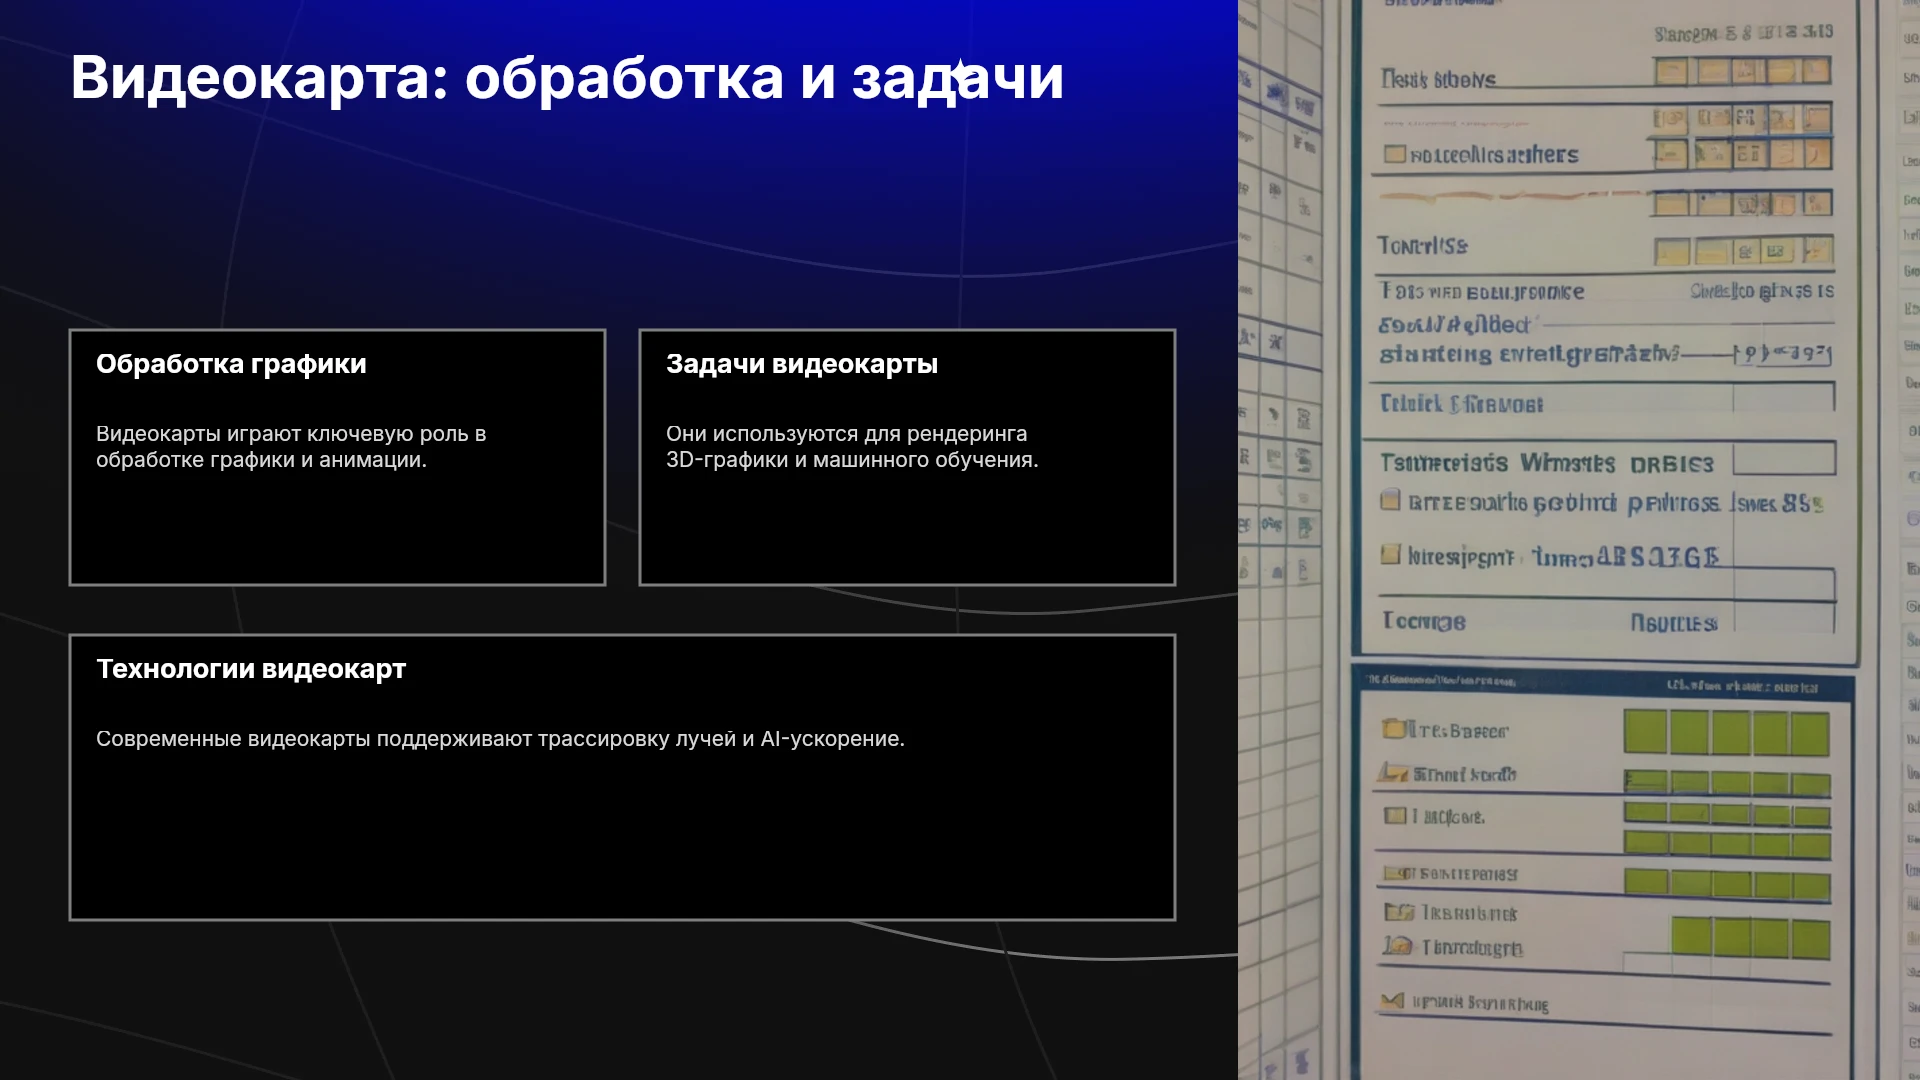Click the paragraph about обработке графики и анимации
Screen dimensions: 1920x1080
[291, 447]
